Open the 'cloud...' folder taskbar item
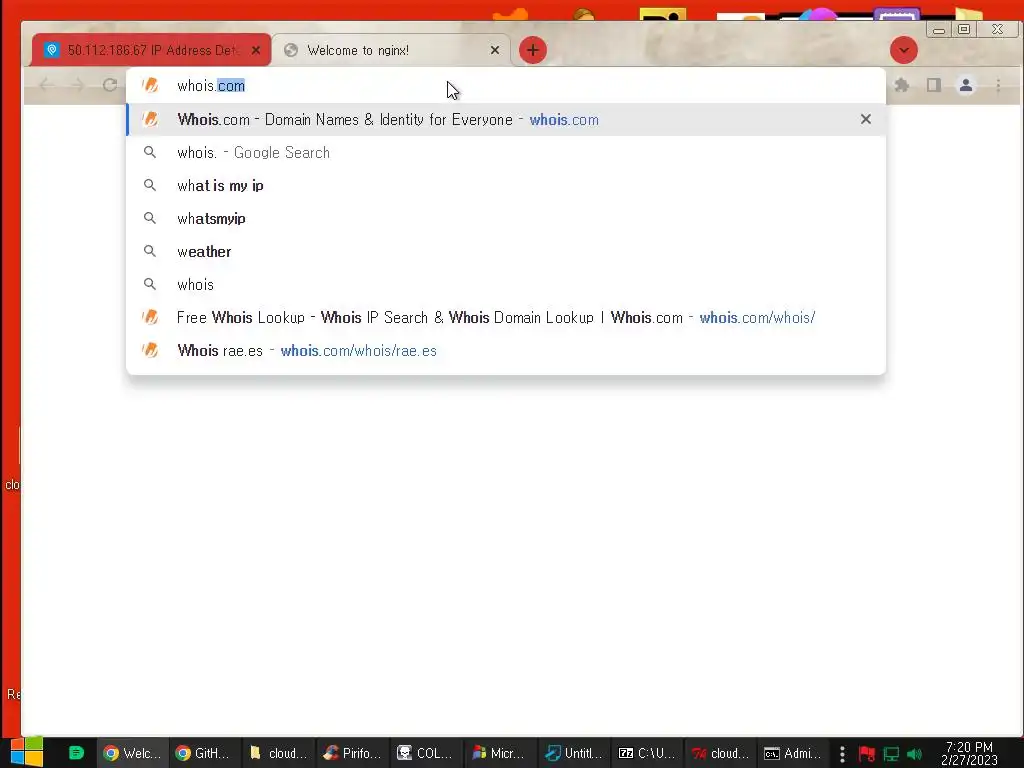1024x768 pixels. point(278,753)
